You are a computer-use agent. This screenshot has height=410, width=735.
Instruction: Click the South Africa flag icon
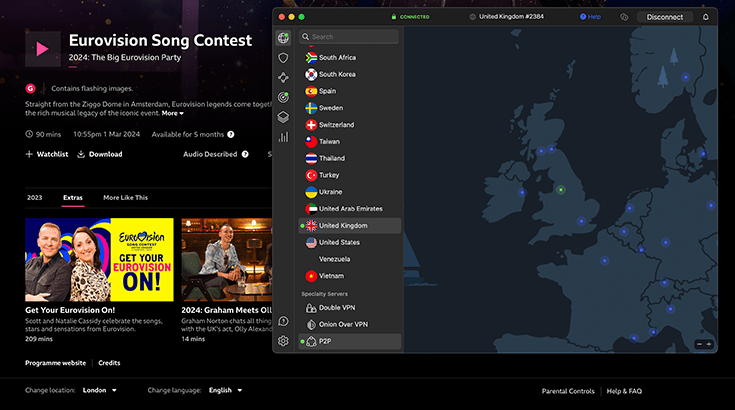click(311, 58)
